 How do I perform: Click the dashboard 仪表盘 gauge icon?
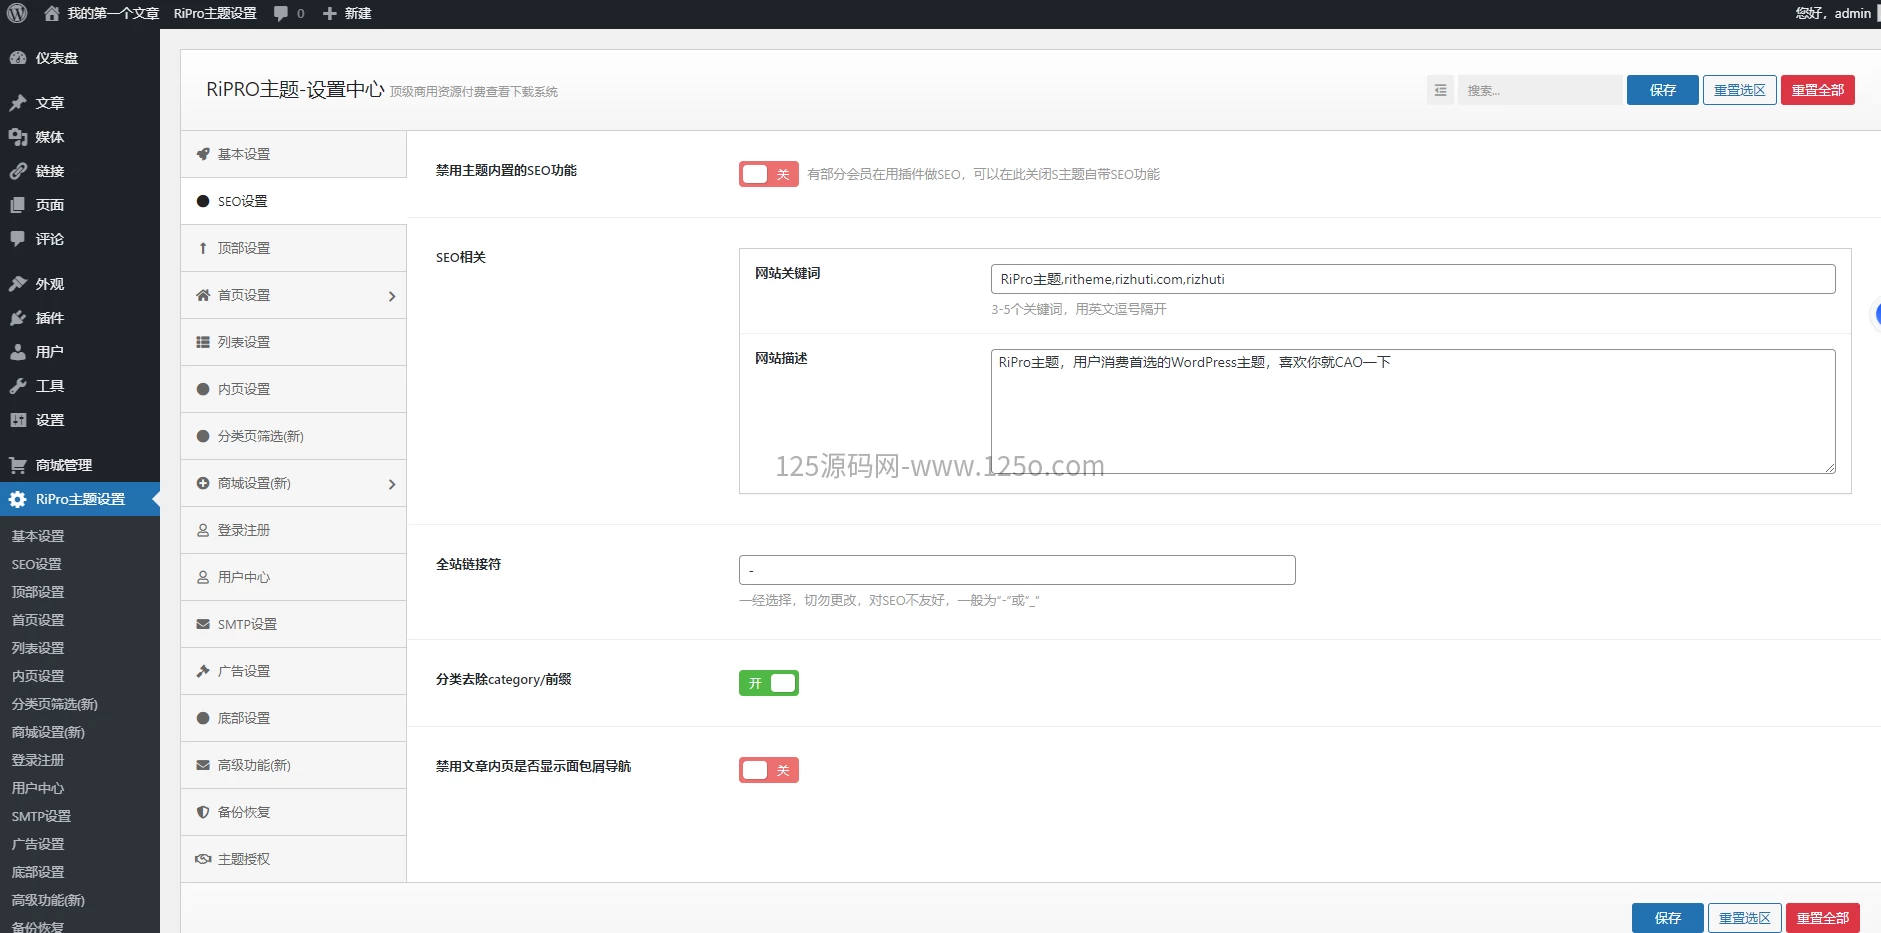18,58
